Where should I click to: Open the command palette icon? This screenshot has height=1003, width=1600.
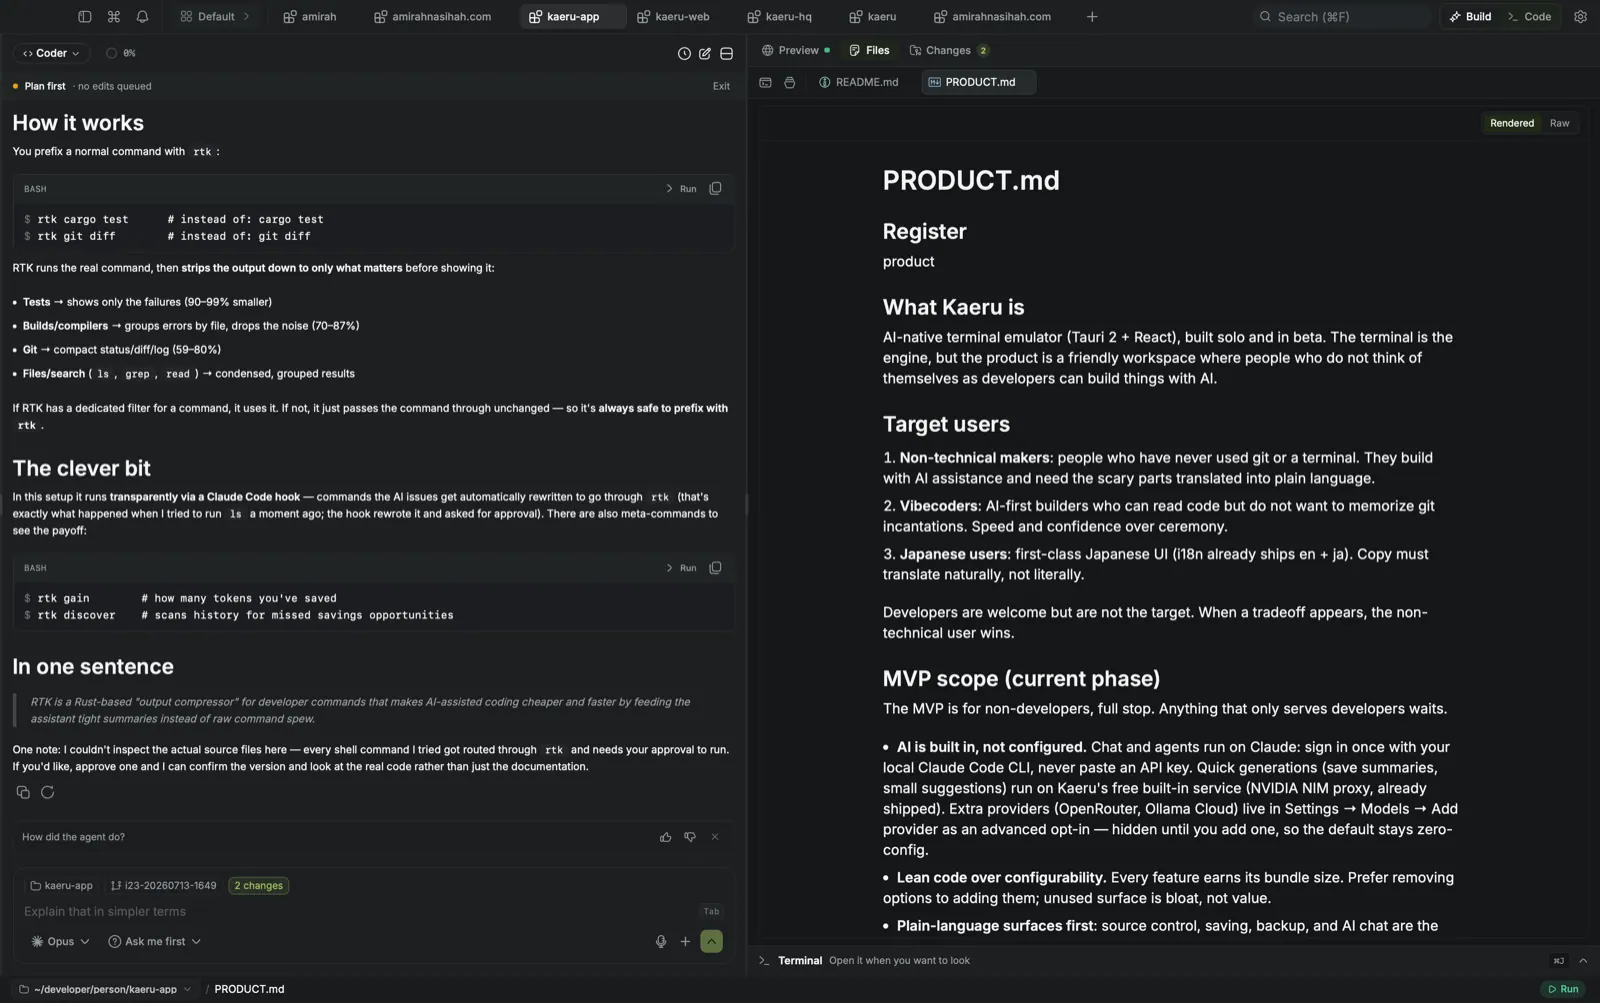(114, 17)
